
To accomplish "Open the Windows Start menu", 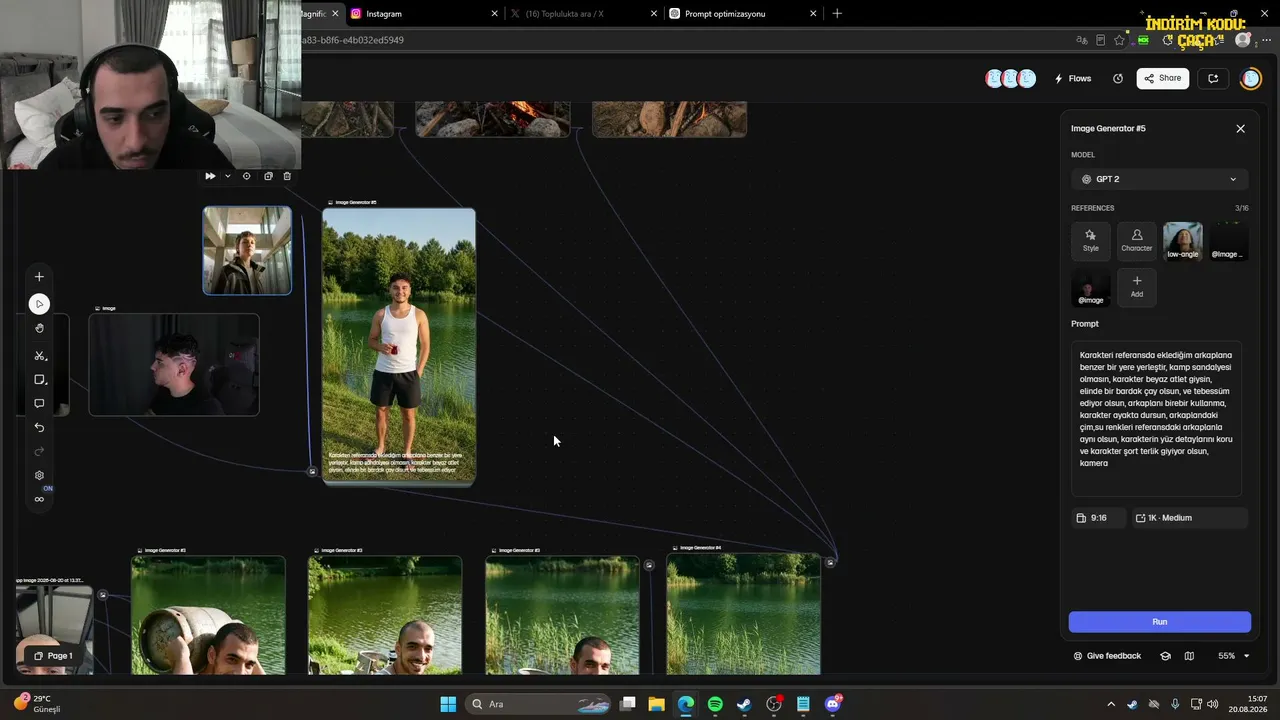I will pyautogui.click(x=448, y=704).
